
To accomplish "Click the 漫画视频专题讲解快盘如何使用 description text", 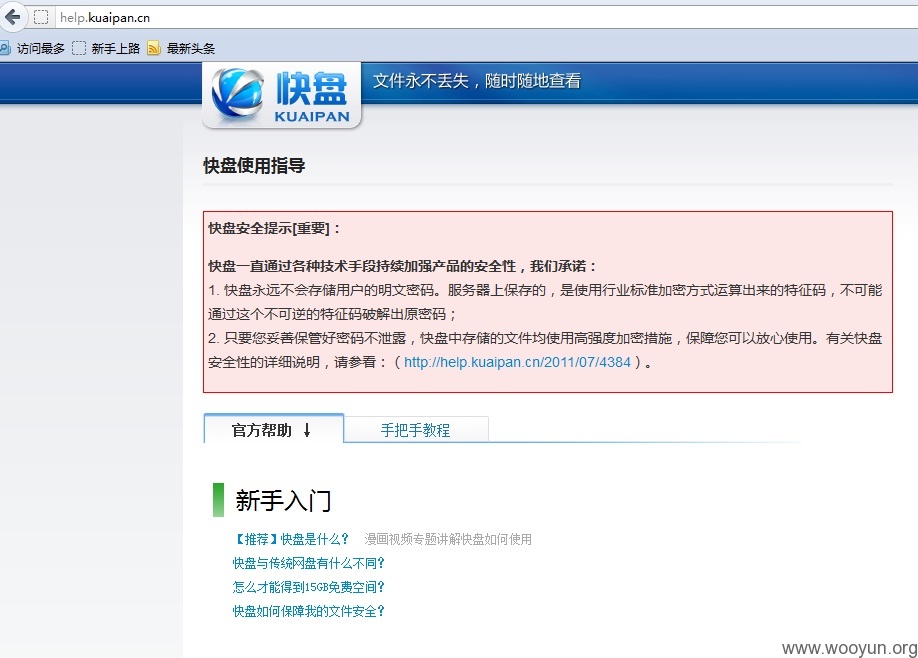I will click(x=448, y=539).
